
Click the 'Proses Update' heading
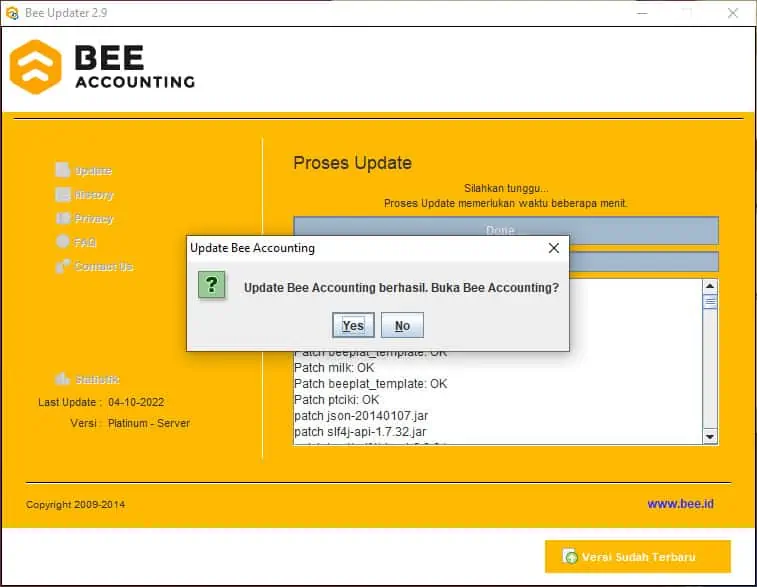pyautogui.click(x=352, y=163)
